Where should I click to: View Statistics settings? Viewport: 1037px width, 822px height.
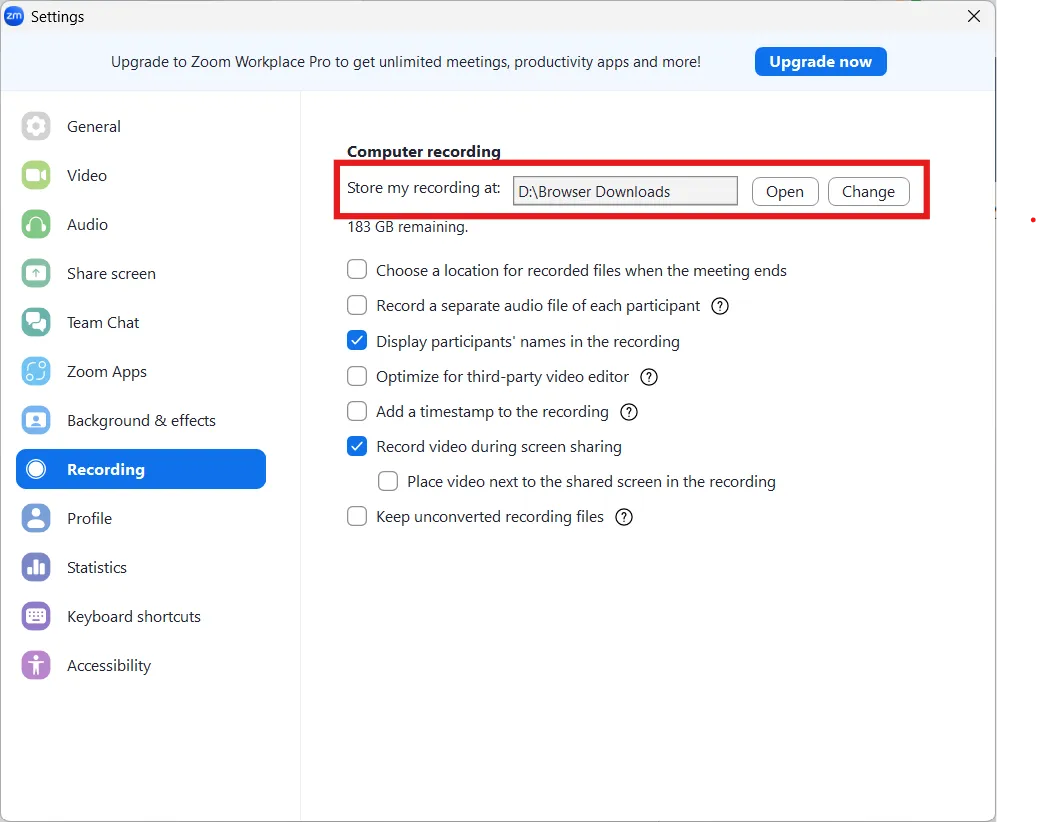[x=97, y=567]
